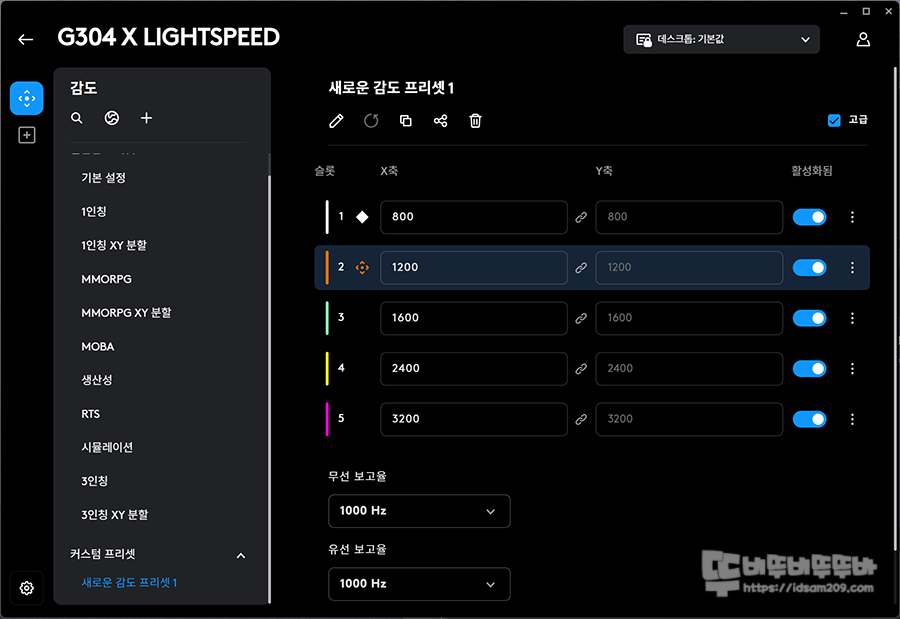
Task: Select the 1인칭 XY 분할 preset
Action: [114, 246]
